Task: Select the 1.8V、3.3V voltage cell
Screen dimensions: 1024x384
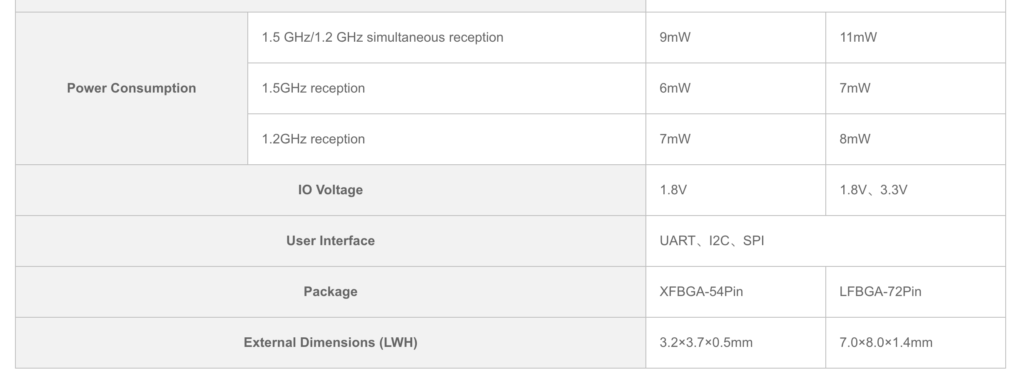Action: [916, 190]
